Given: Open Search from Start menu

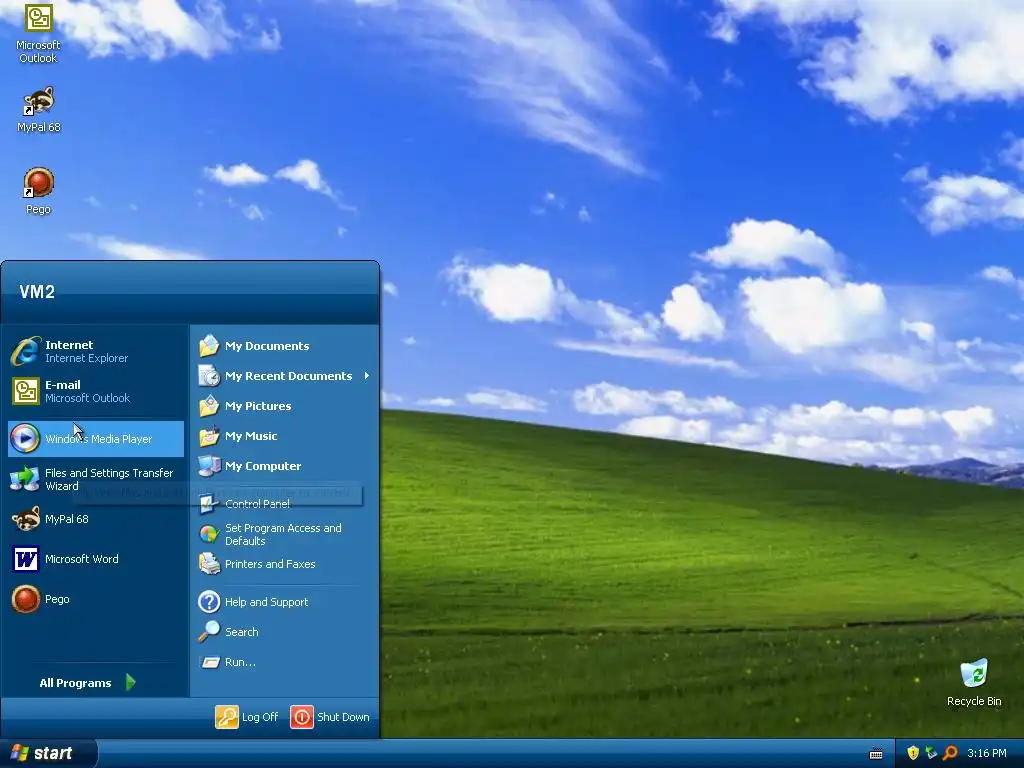Looking at the screenshot, I should [285, 632].
